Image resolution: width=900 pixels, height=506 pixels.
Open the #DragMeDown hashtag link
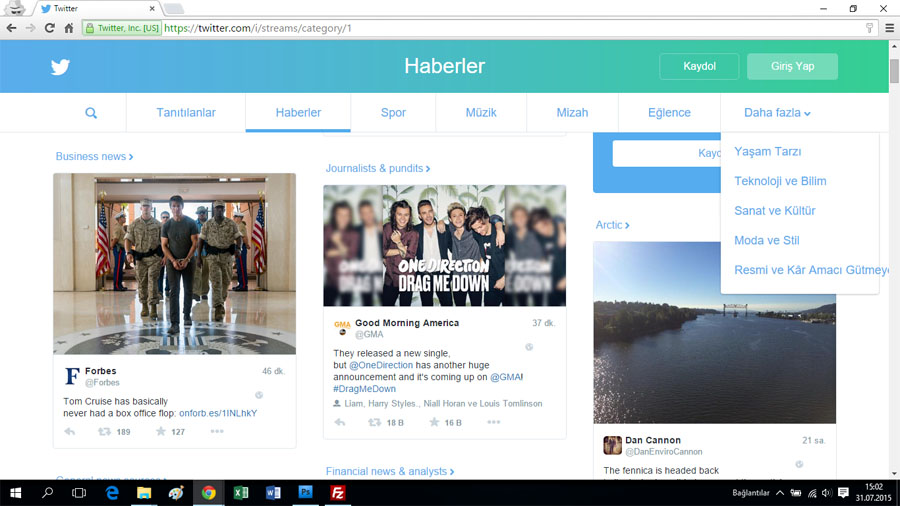[364, 389]
